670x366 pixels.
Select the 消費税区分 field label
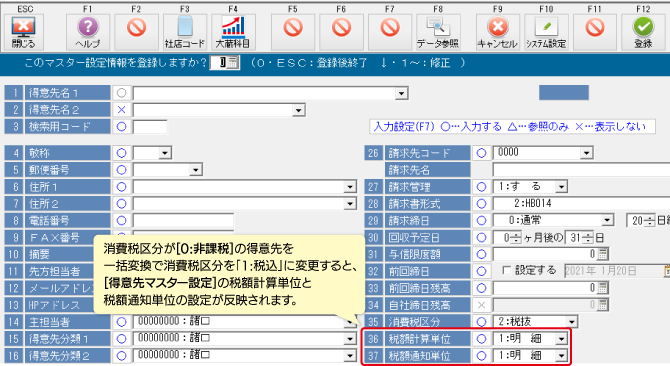click(x=427, y=322)
